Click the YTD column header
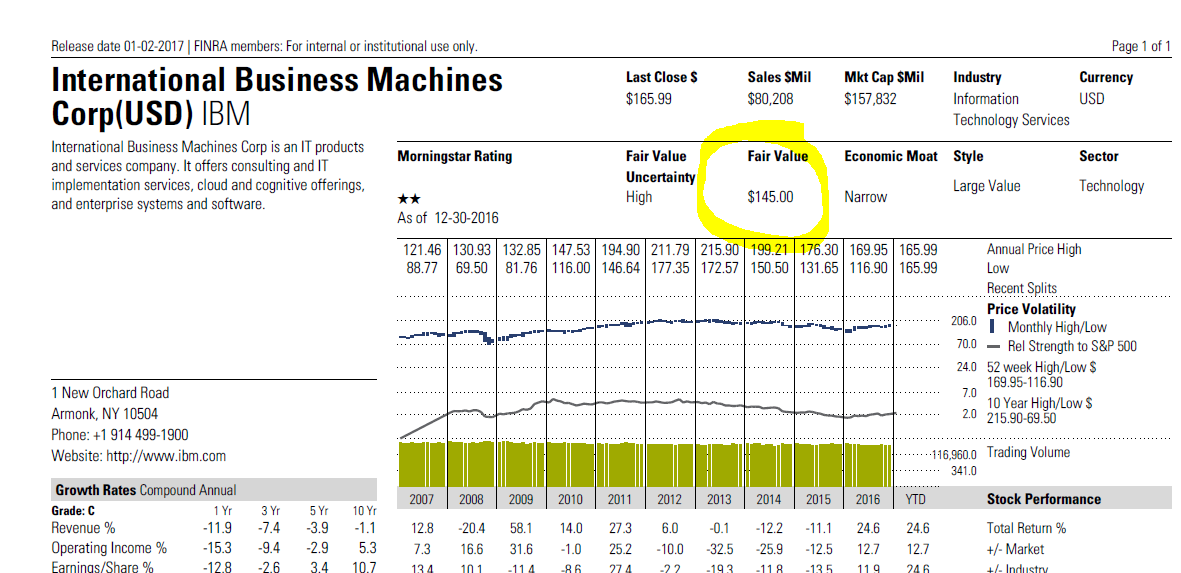The image size is (1181, 573). [x=914, y=499]
